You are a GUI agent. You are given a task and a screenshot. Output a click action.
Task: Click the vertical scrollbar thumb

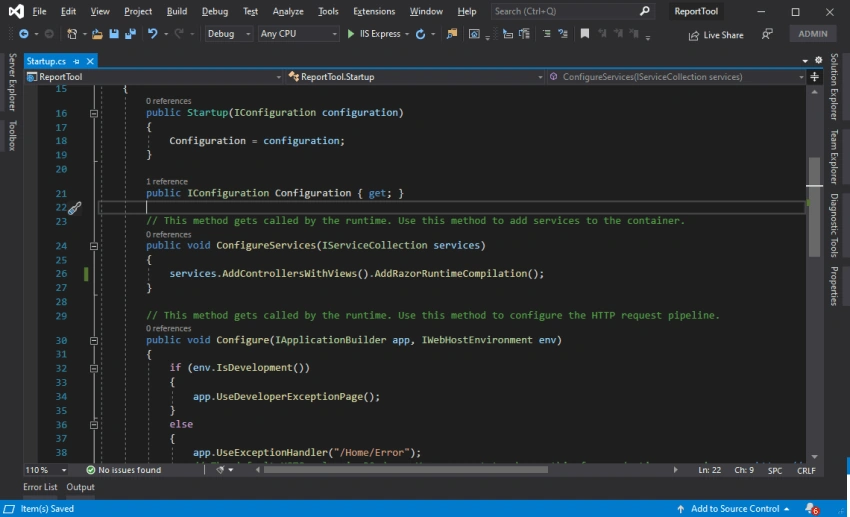click(814, 206)
